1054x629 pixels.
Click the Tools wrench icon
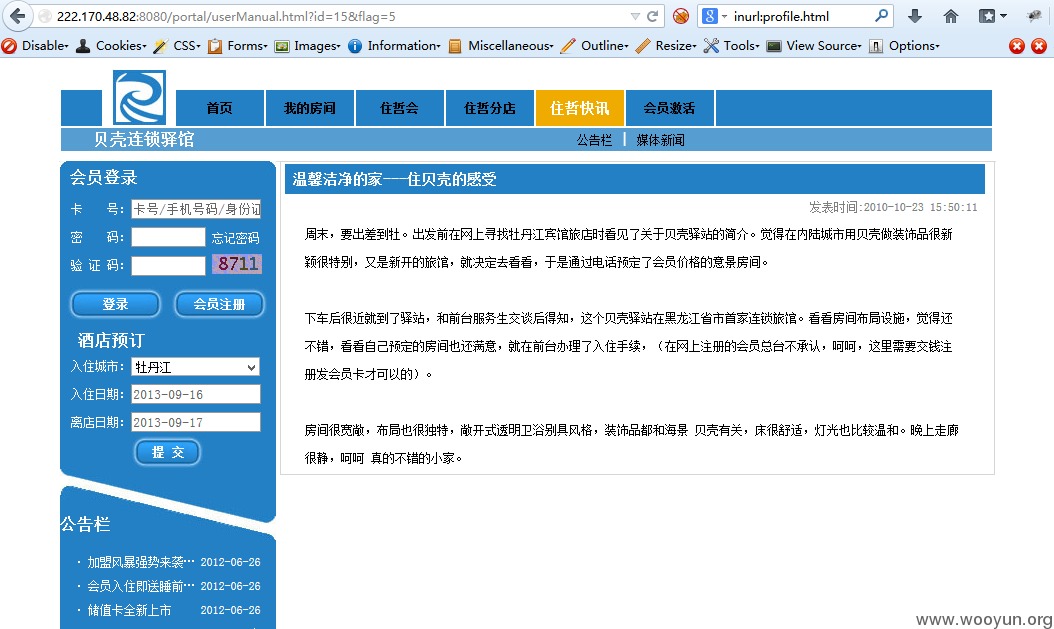click(x=711, y=46)
